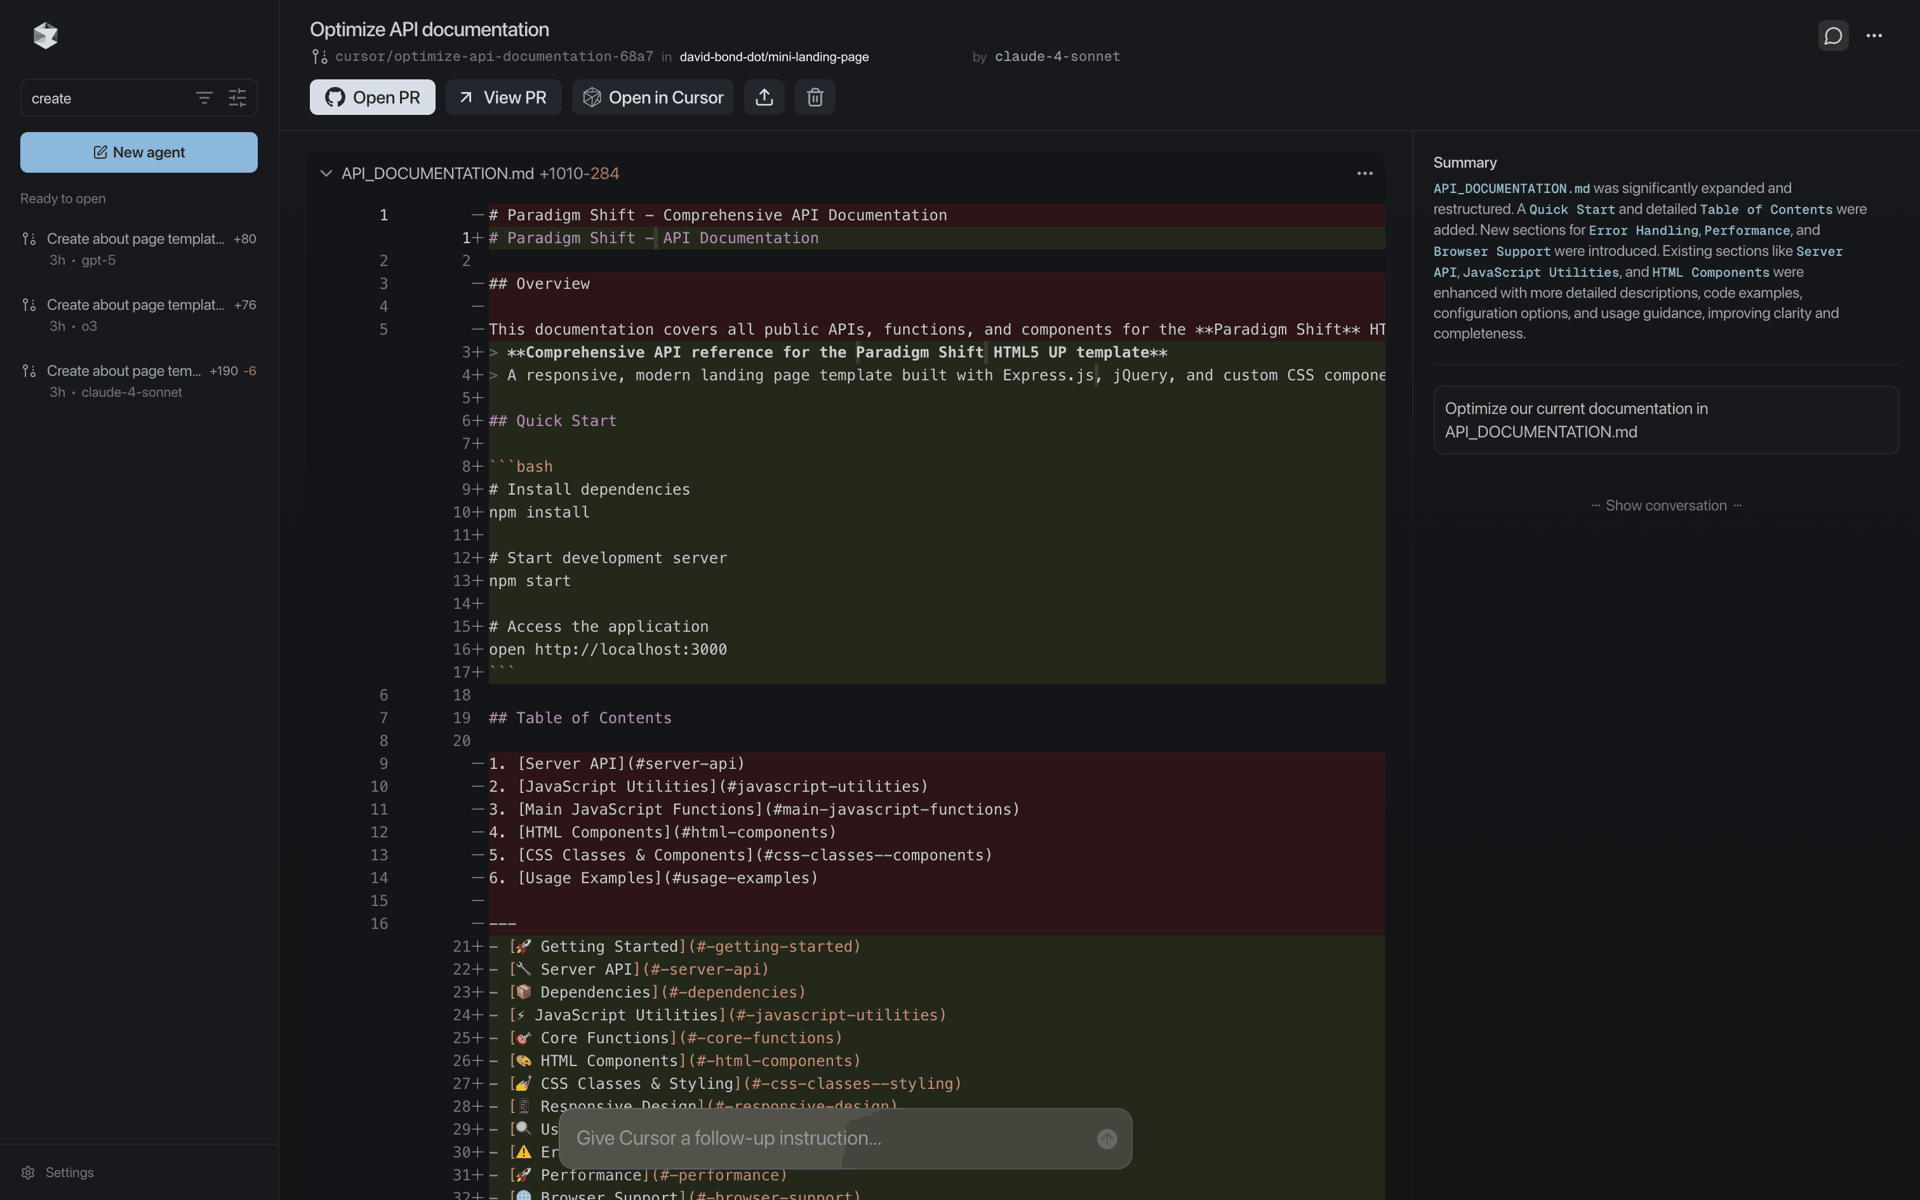Open the claude-4-sonnet Create about page agent
Viewport: 1920px width, 1200px height.
pyautogui.click(x=139, y=381)
